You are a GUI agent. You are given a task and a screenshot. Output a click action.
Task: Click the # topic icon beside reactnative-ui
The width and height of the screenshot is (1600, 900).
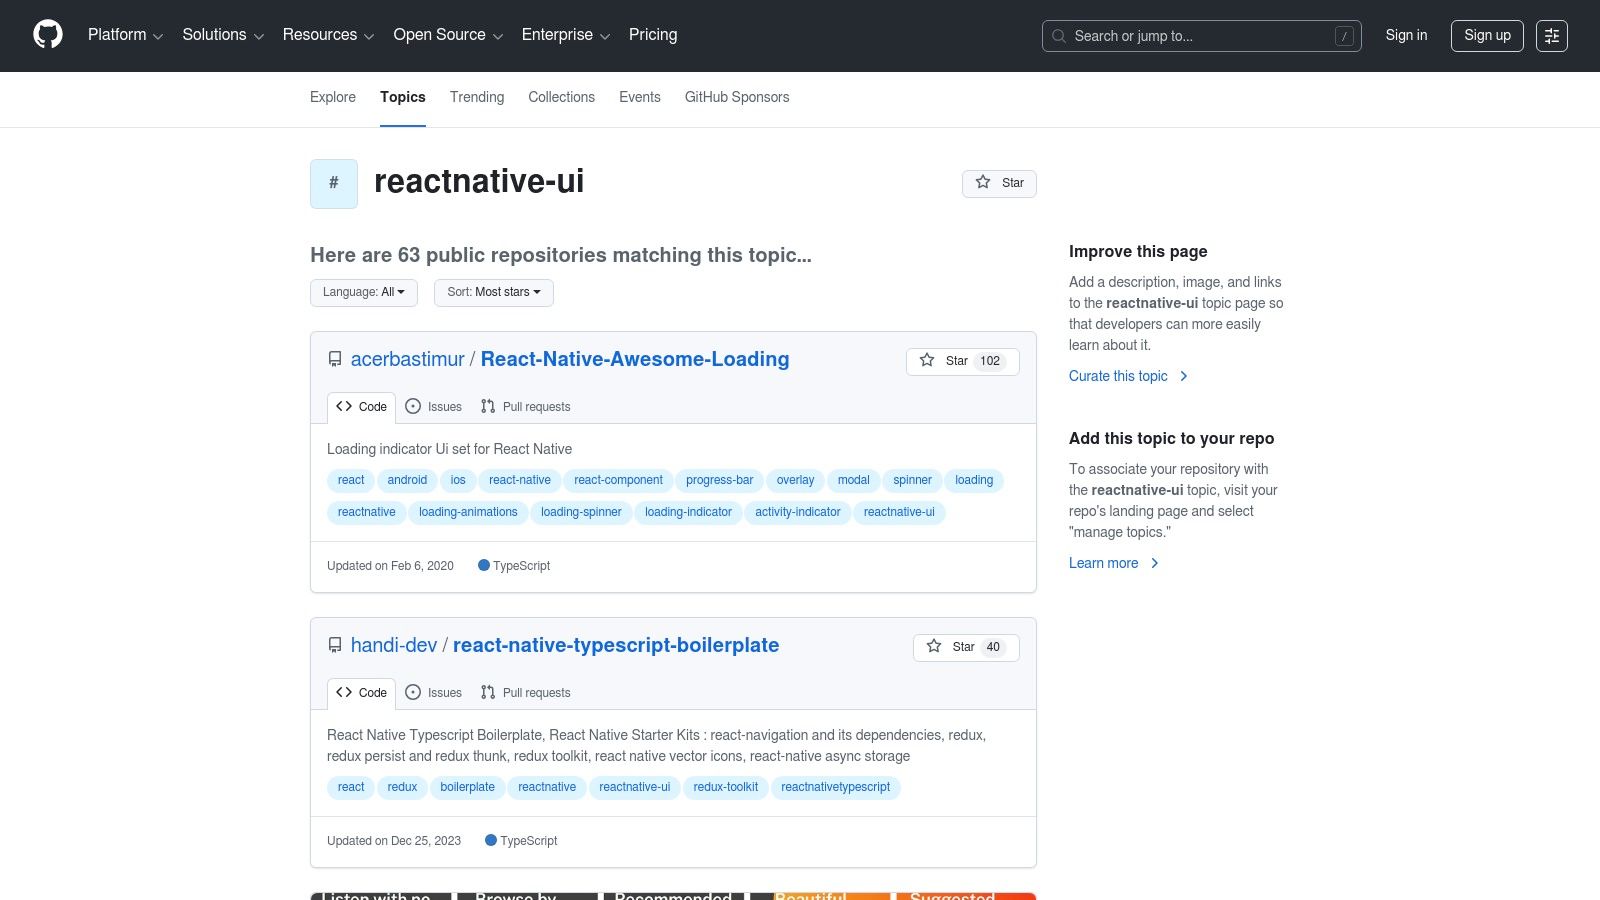[x=333, y=183]
